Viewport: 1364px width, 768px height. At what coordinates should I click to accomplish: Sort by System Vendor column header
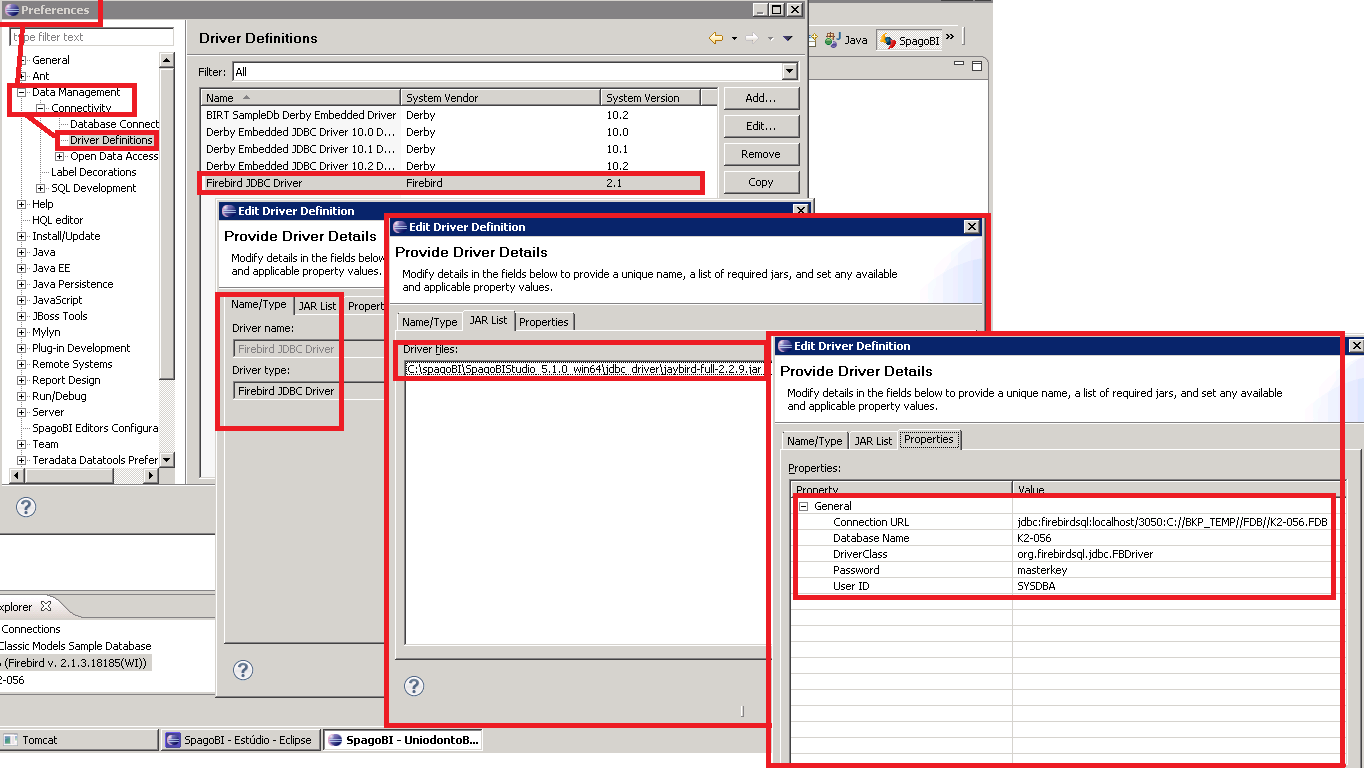(x=500, y=98)
